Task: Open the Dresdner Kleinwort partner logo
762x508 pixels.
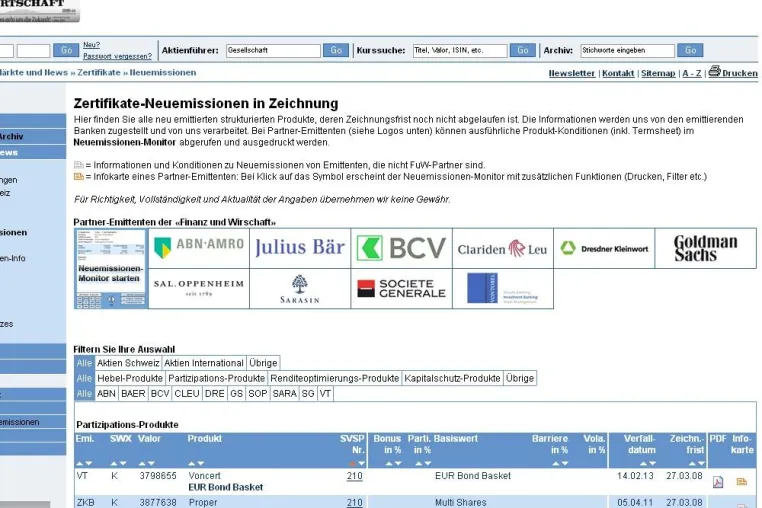Action: point(604,248)
